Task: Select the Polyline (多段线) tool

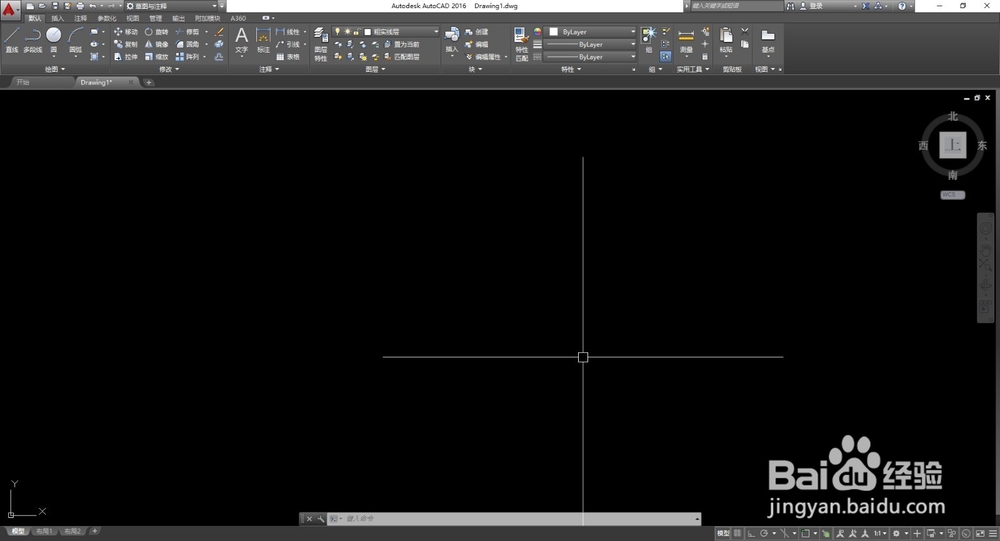Action: (x=33, y=40)
